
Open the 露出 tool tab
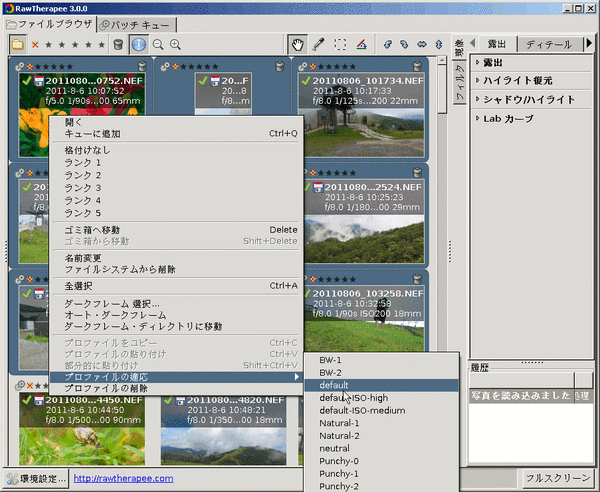497,44
